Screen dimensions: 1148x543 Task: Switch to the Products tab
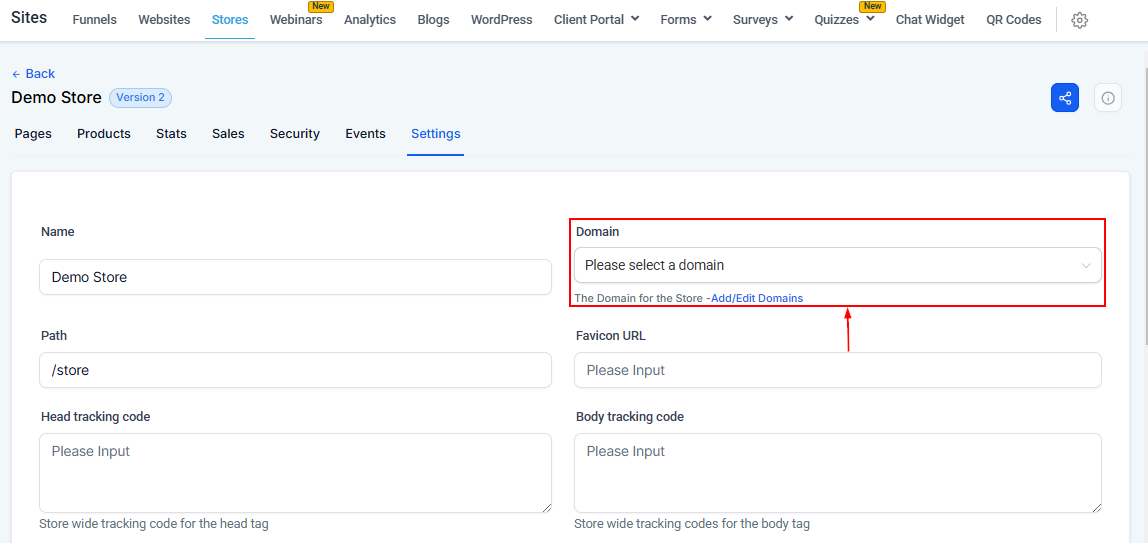click(x=104, y=134)
